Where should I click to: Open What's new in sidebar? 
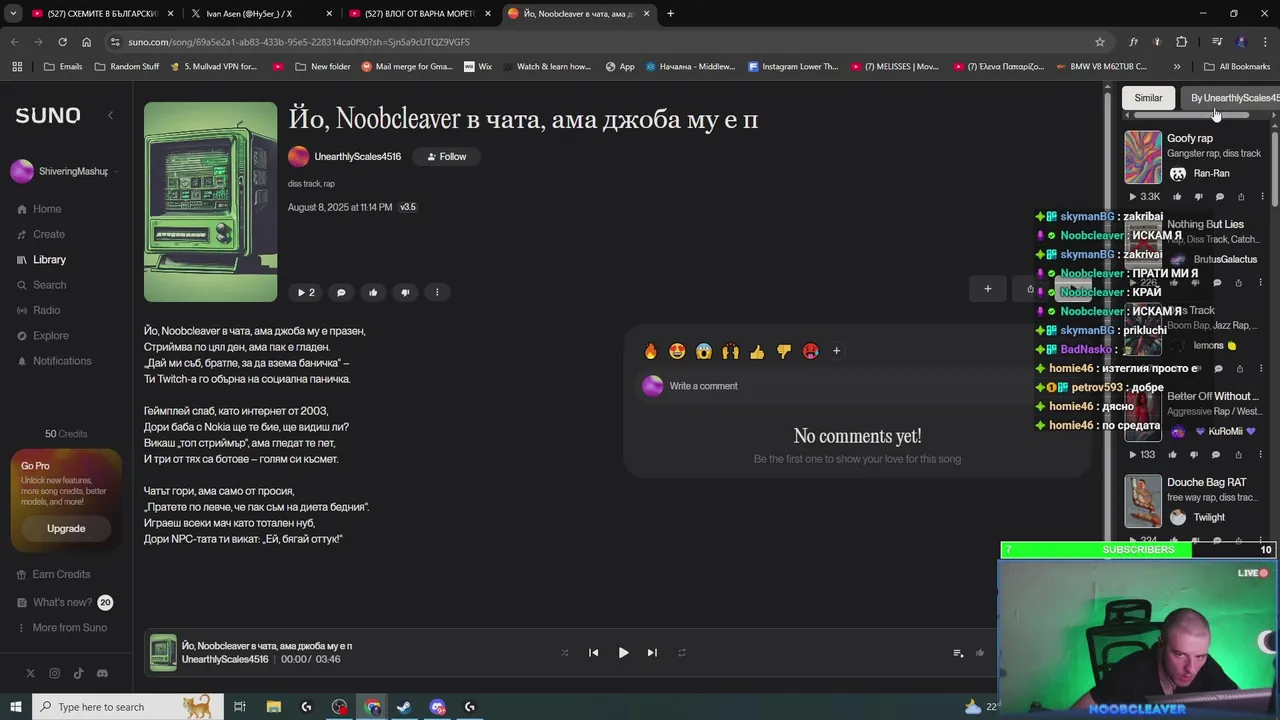[x=65, y=602]
